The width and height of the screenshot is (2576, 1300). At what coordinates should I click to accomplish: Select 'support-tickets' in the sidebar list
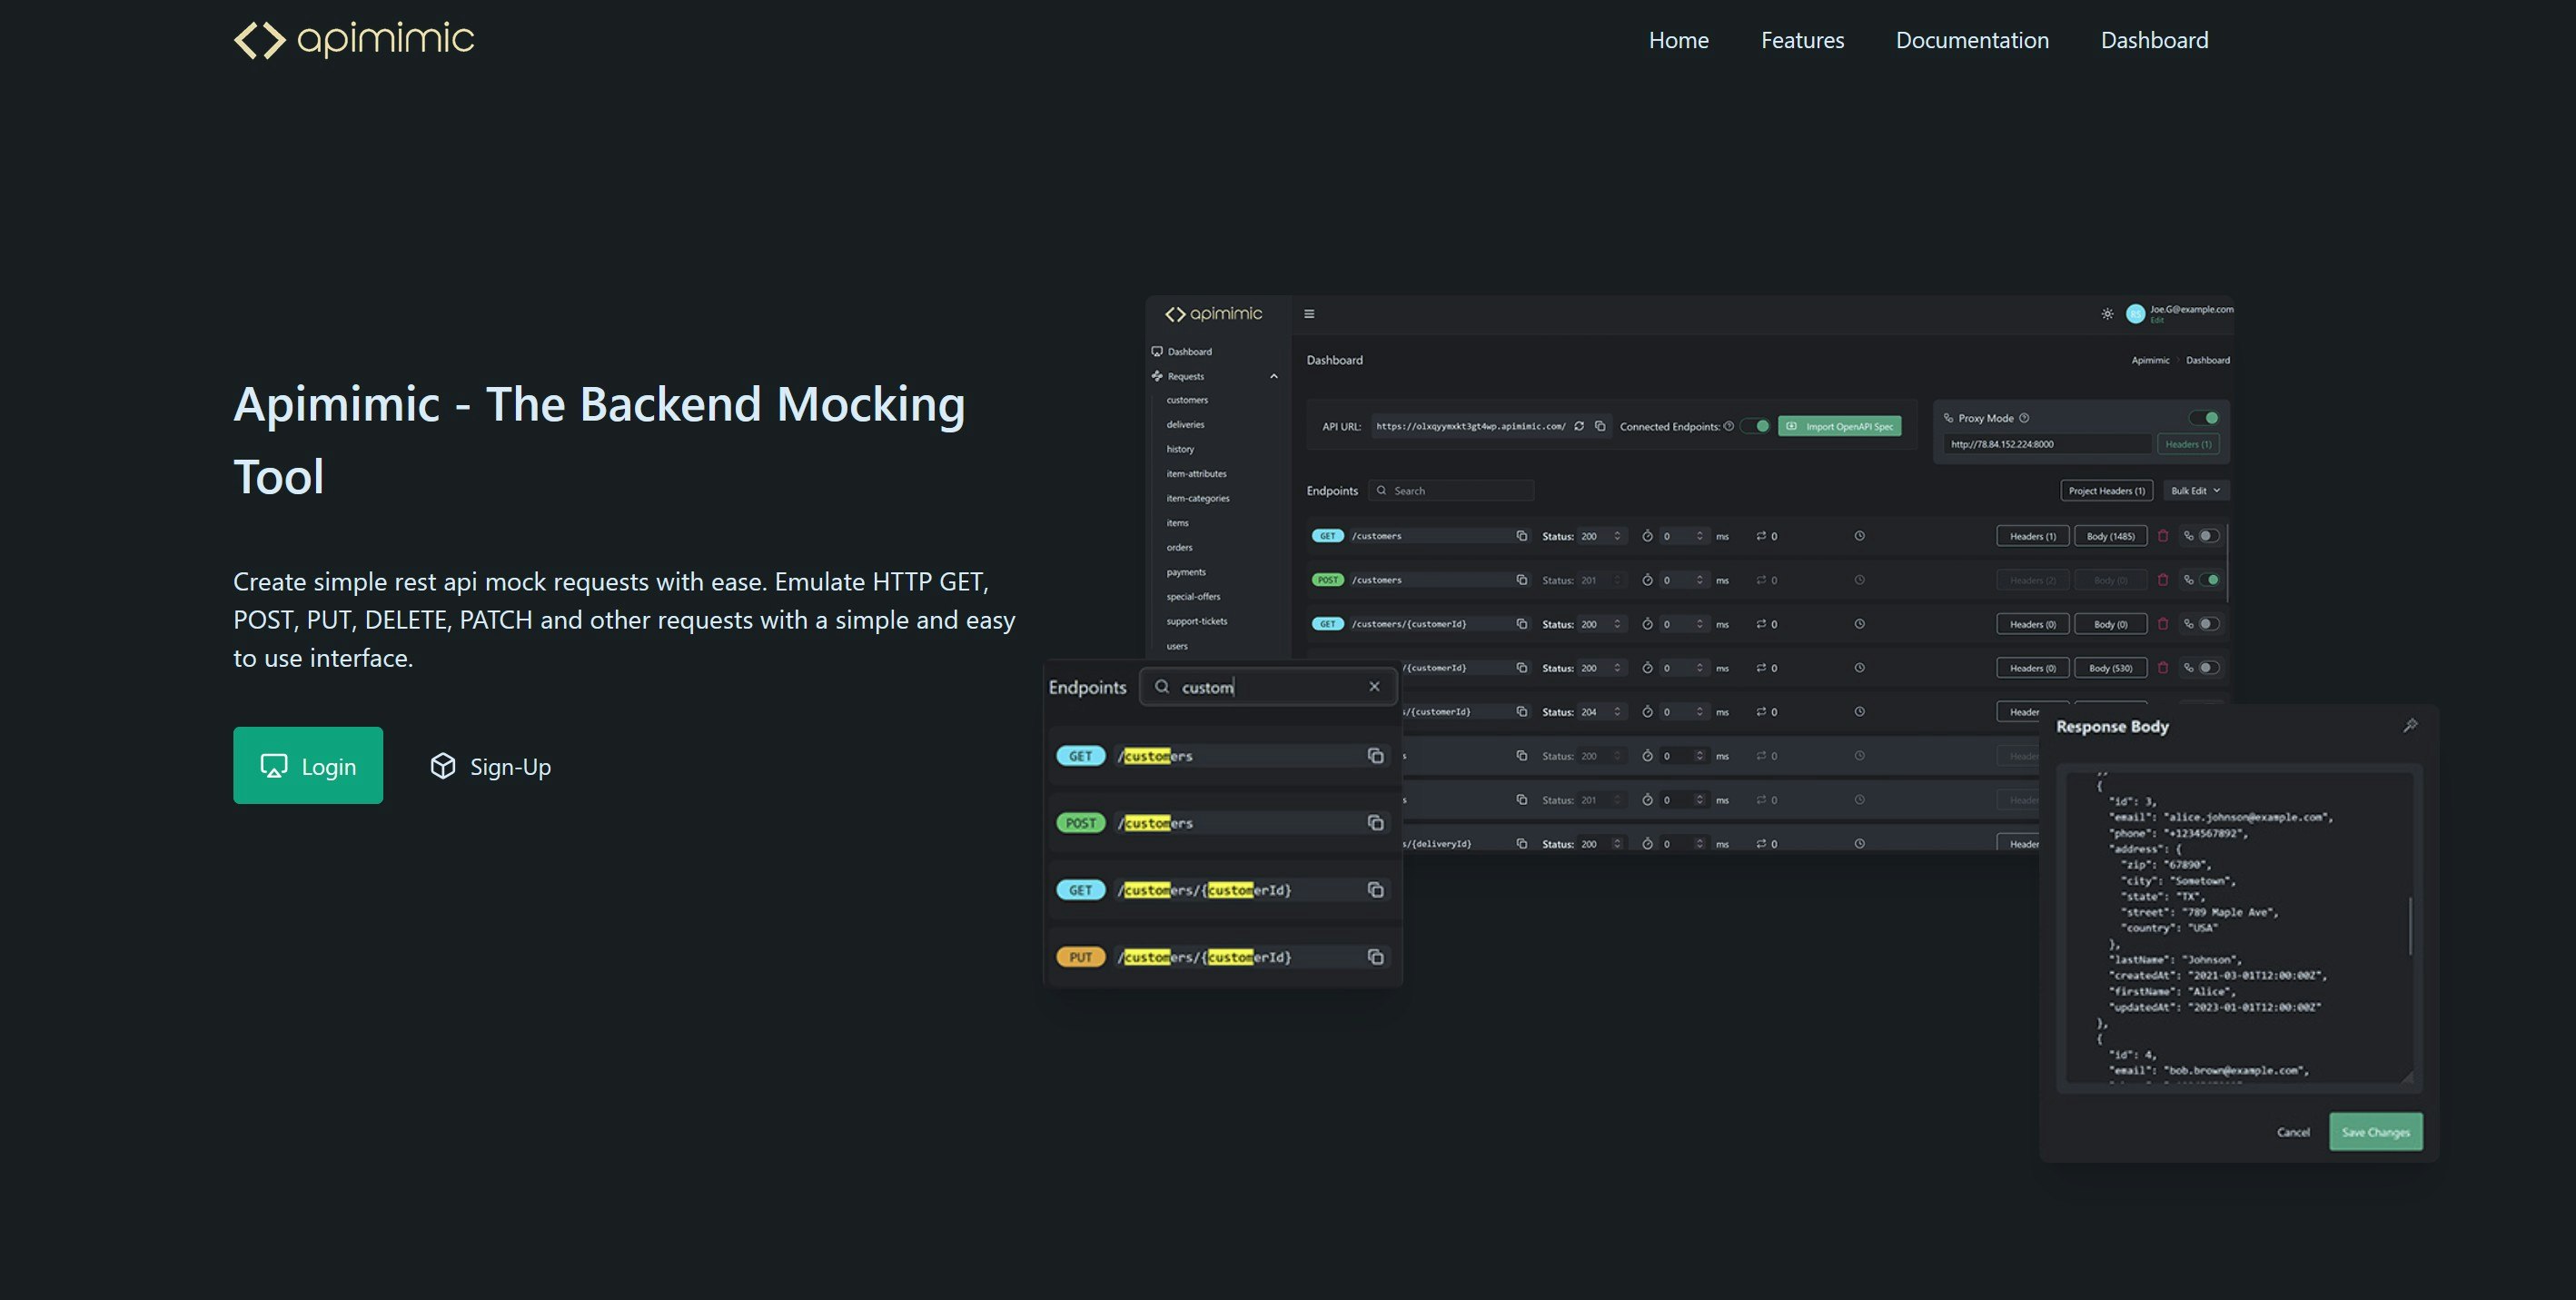tap(1196, 621)
